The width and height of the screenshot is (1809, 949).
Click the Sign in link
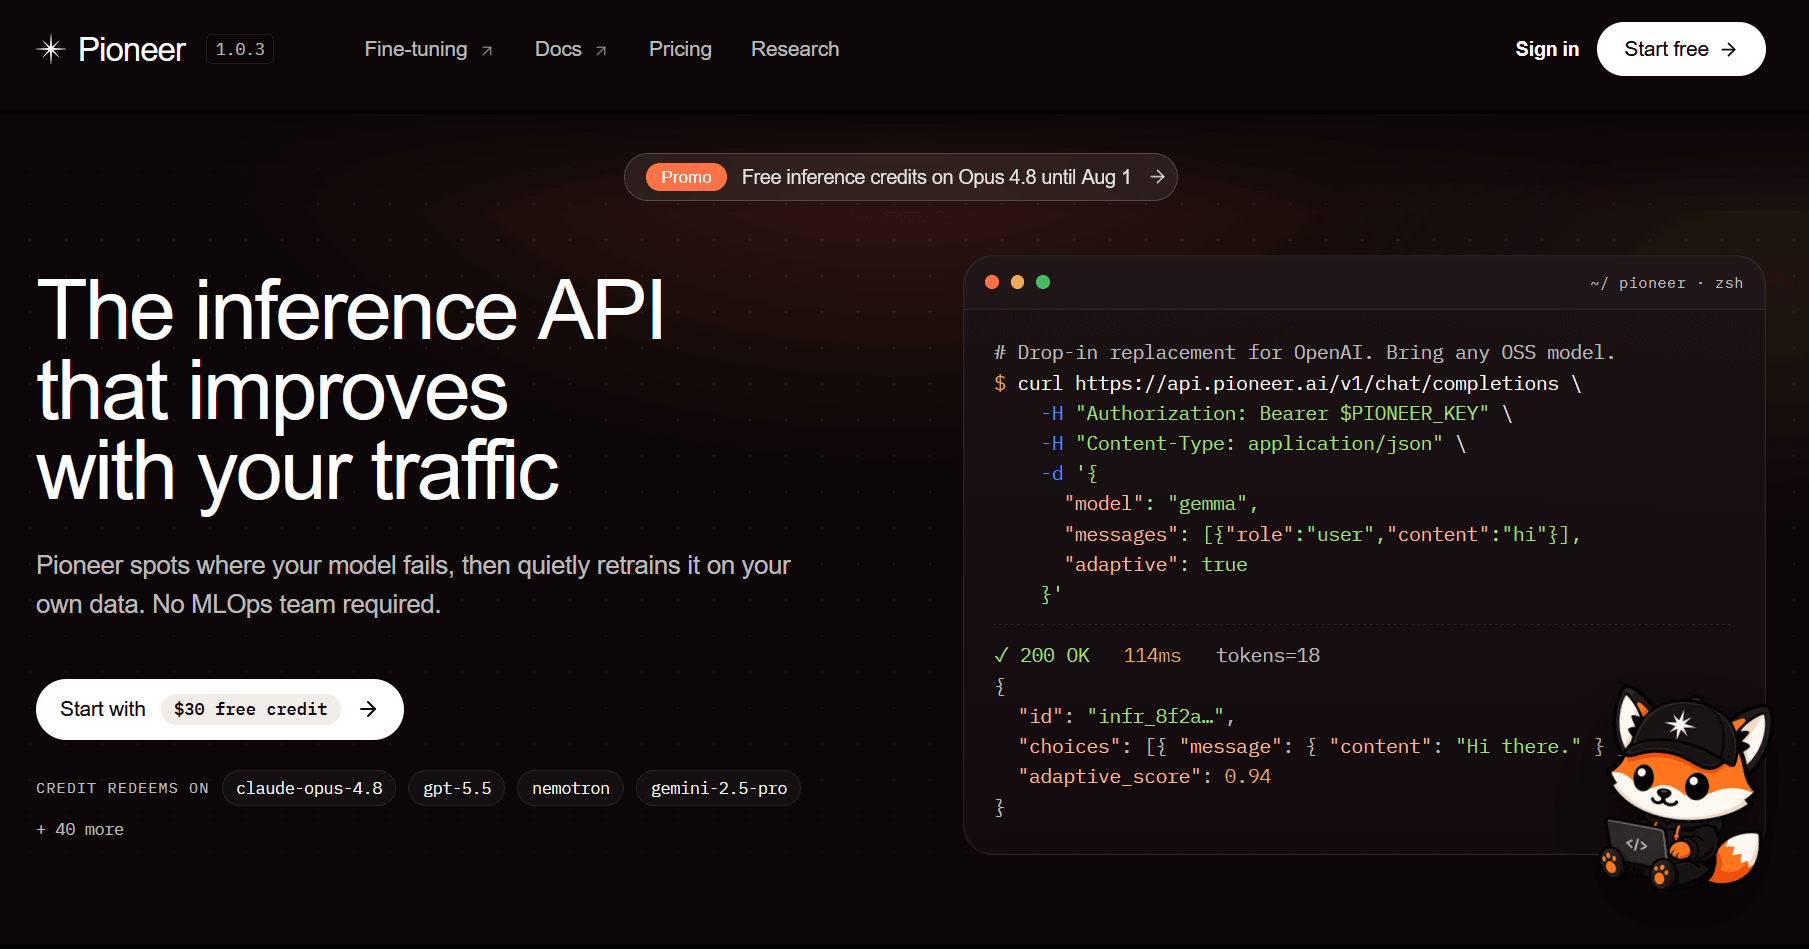point(1547,49)
